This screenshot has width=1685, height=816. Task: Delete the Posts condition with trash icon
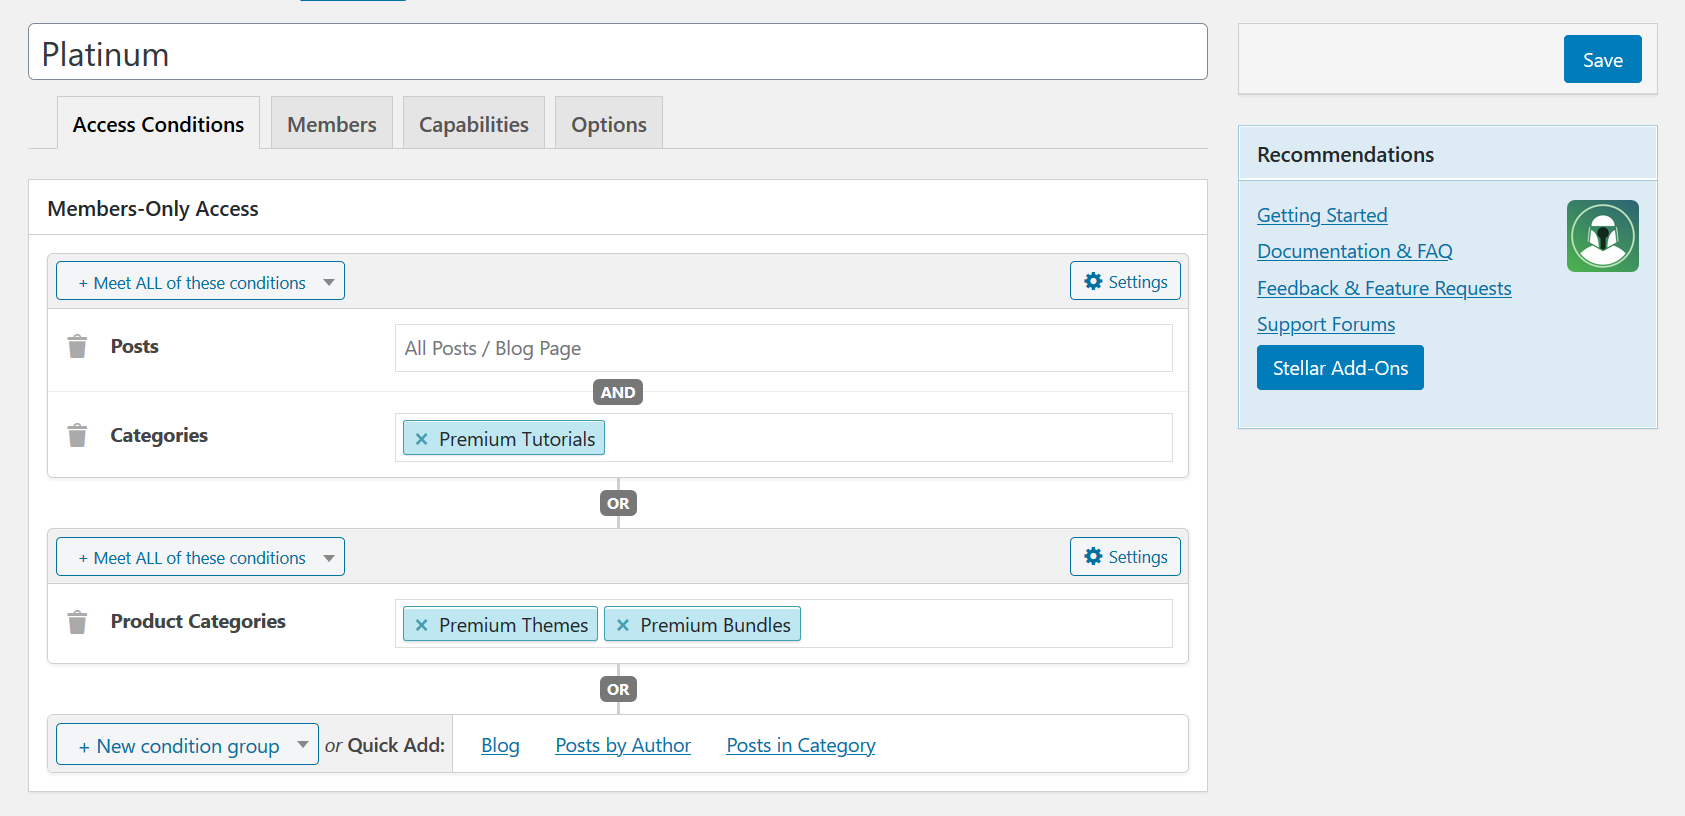pos(77,346)
